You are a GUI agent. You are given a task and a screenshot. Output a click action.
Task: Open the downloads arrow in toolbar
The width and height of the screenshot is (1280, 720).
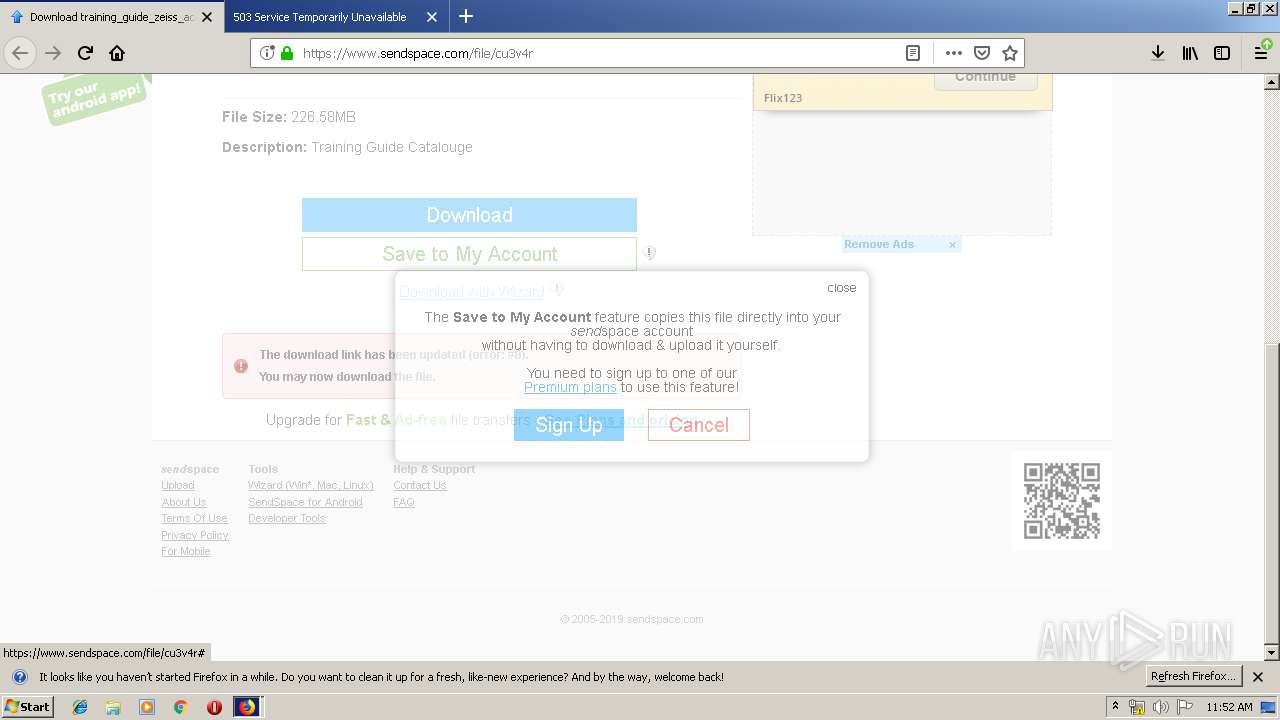(x=1157, y=53)
